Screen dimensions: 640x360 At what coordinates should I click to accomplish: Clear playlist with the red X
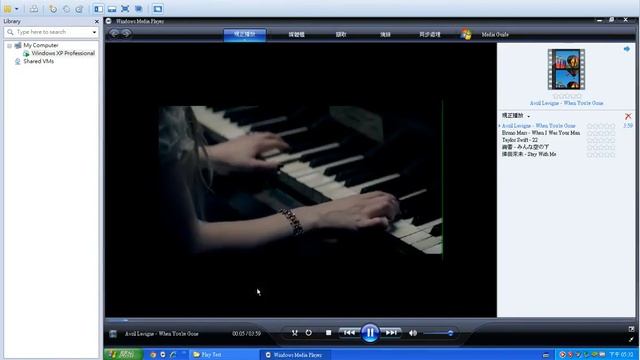[x=628, y=116]
